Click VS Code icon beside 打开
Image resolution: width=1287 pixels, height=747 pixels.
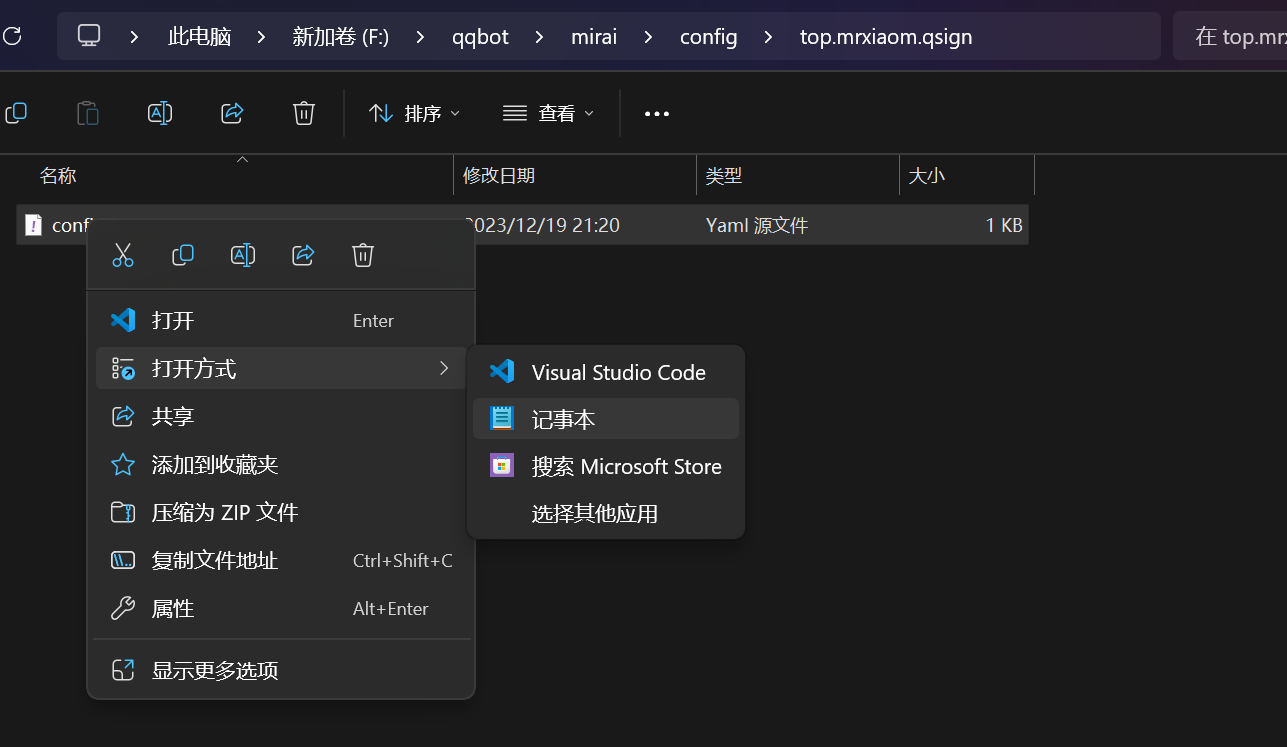click(123, 320)
